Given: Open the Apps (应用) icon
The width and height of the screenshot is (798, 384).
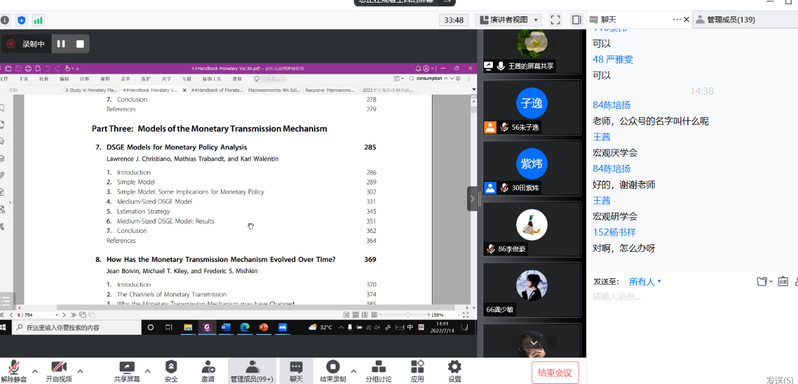Looking at the screenshot, I should pos(417,371).
